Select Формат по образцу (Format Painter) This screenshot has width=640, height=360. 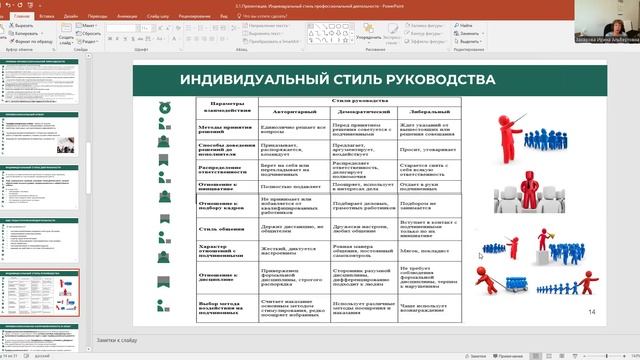click(x=31, y=41)
